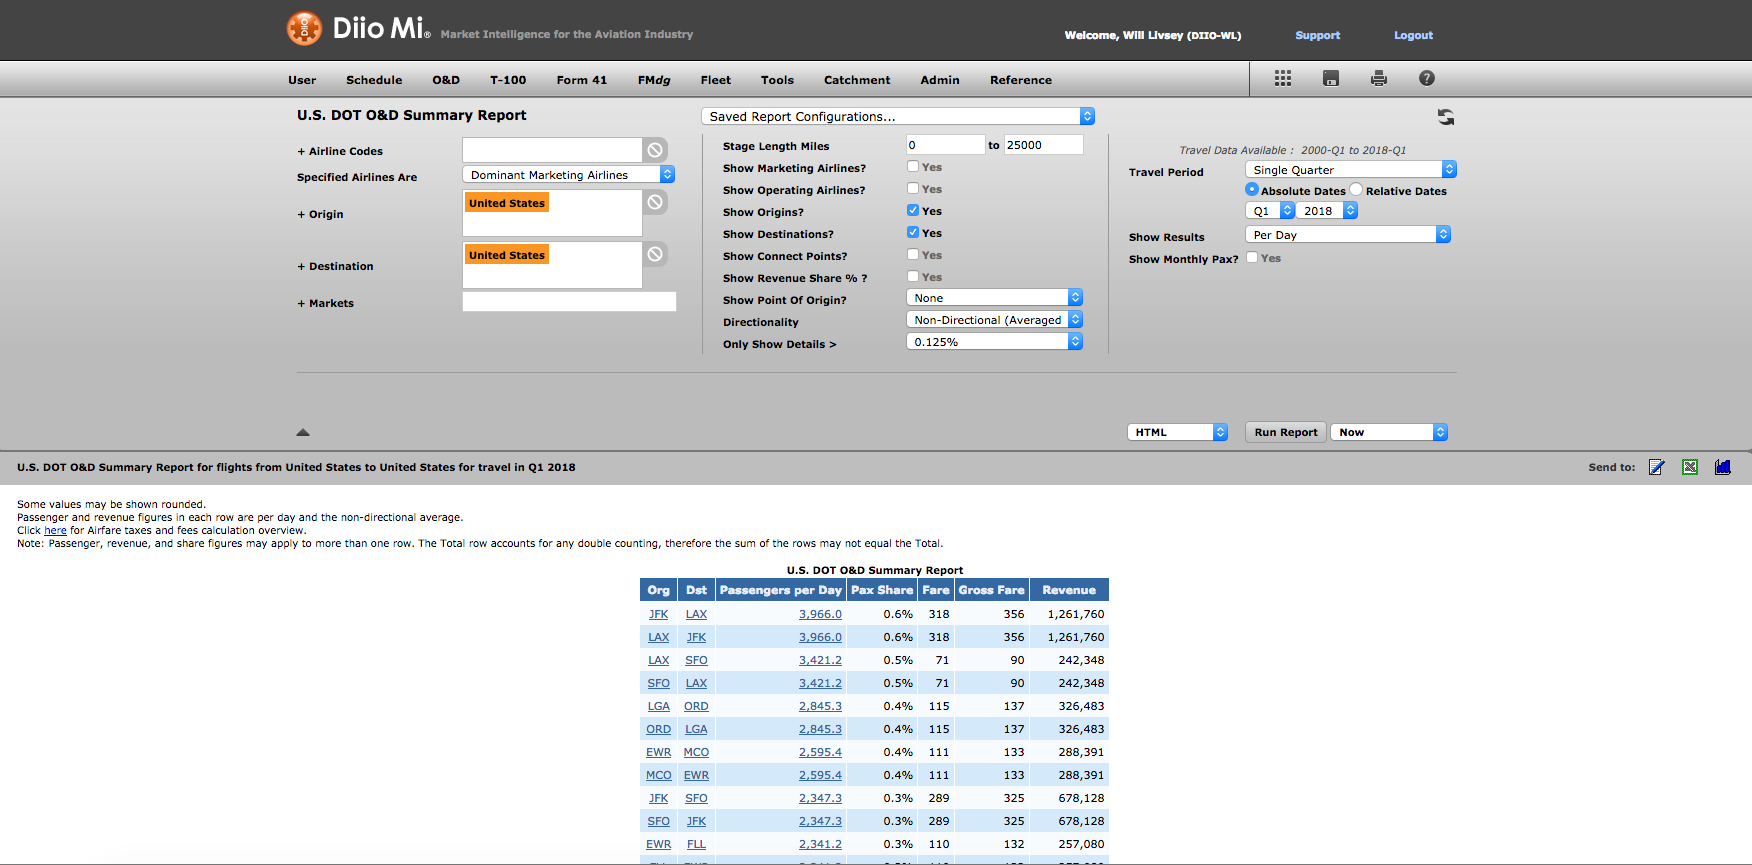This screenshot has height=865, width=1752.
Task: Enable Show Marketing Airlines checkbox
Action: point(913,167)
